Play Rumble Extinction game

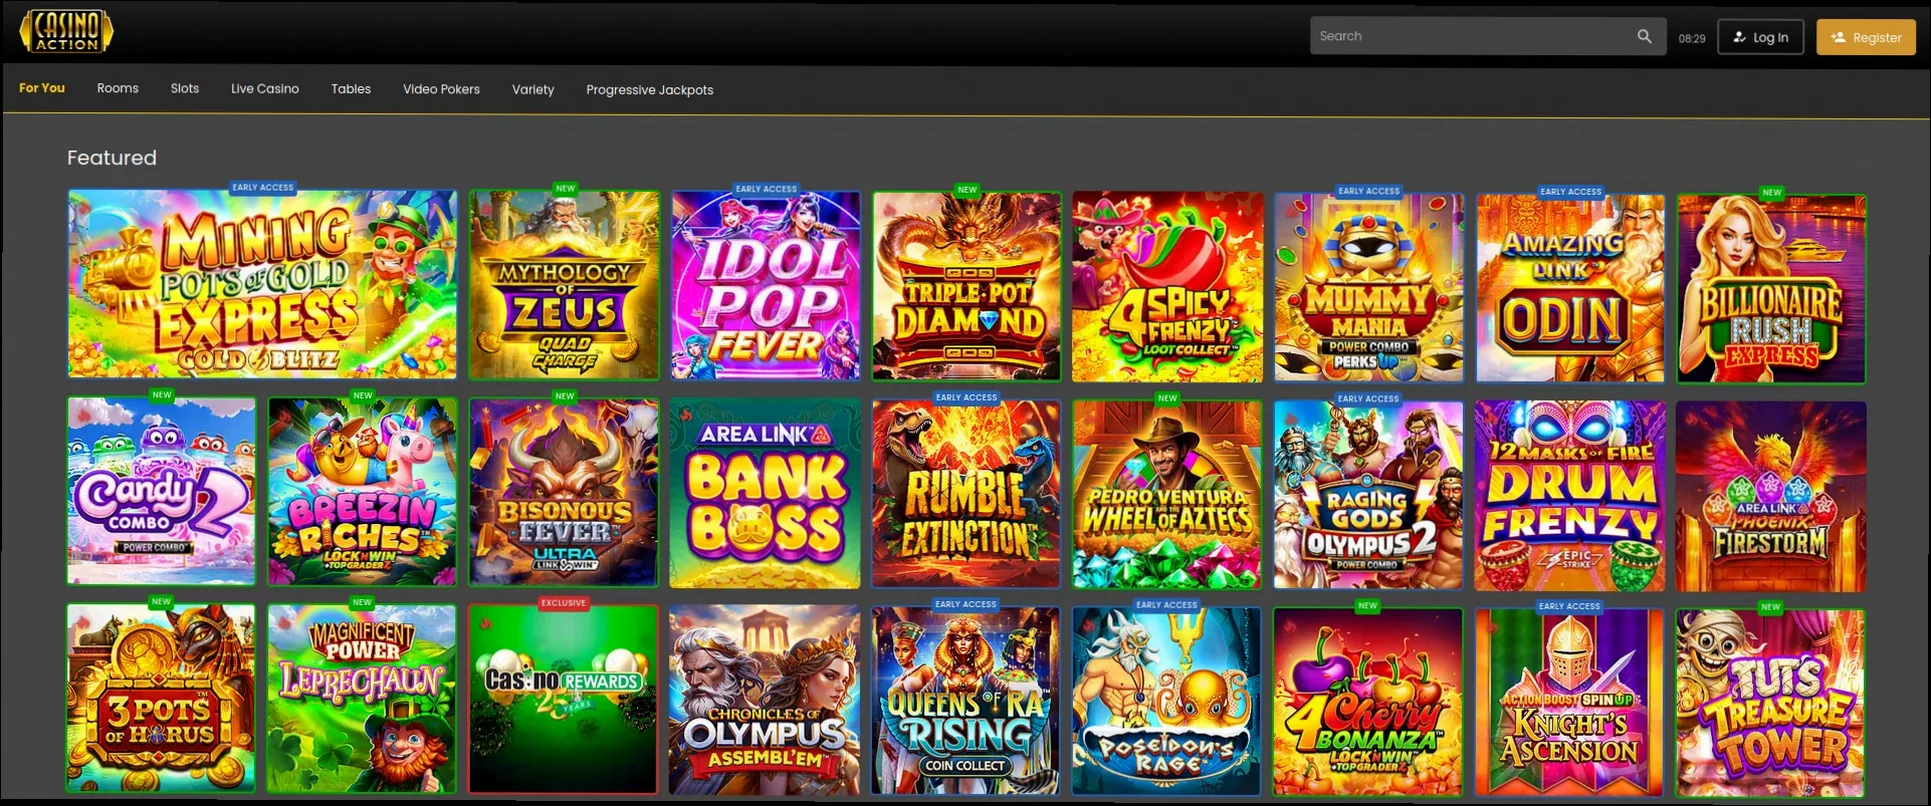click(x=966, y=494)
